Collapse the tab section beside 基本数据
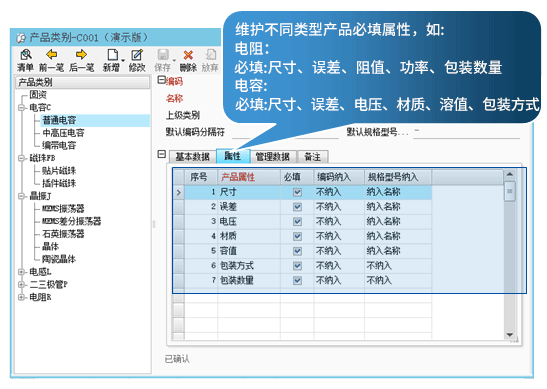Viewport: 547px width, 389px height. point(161,154)
